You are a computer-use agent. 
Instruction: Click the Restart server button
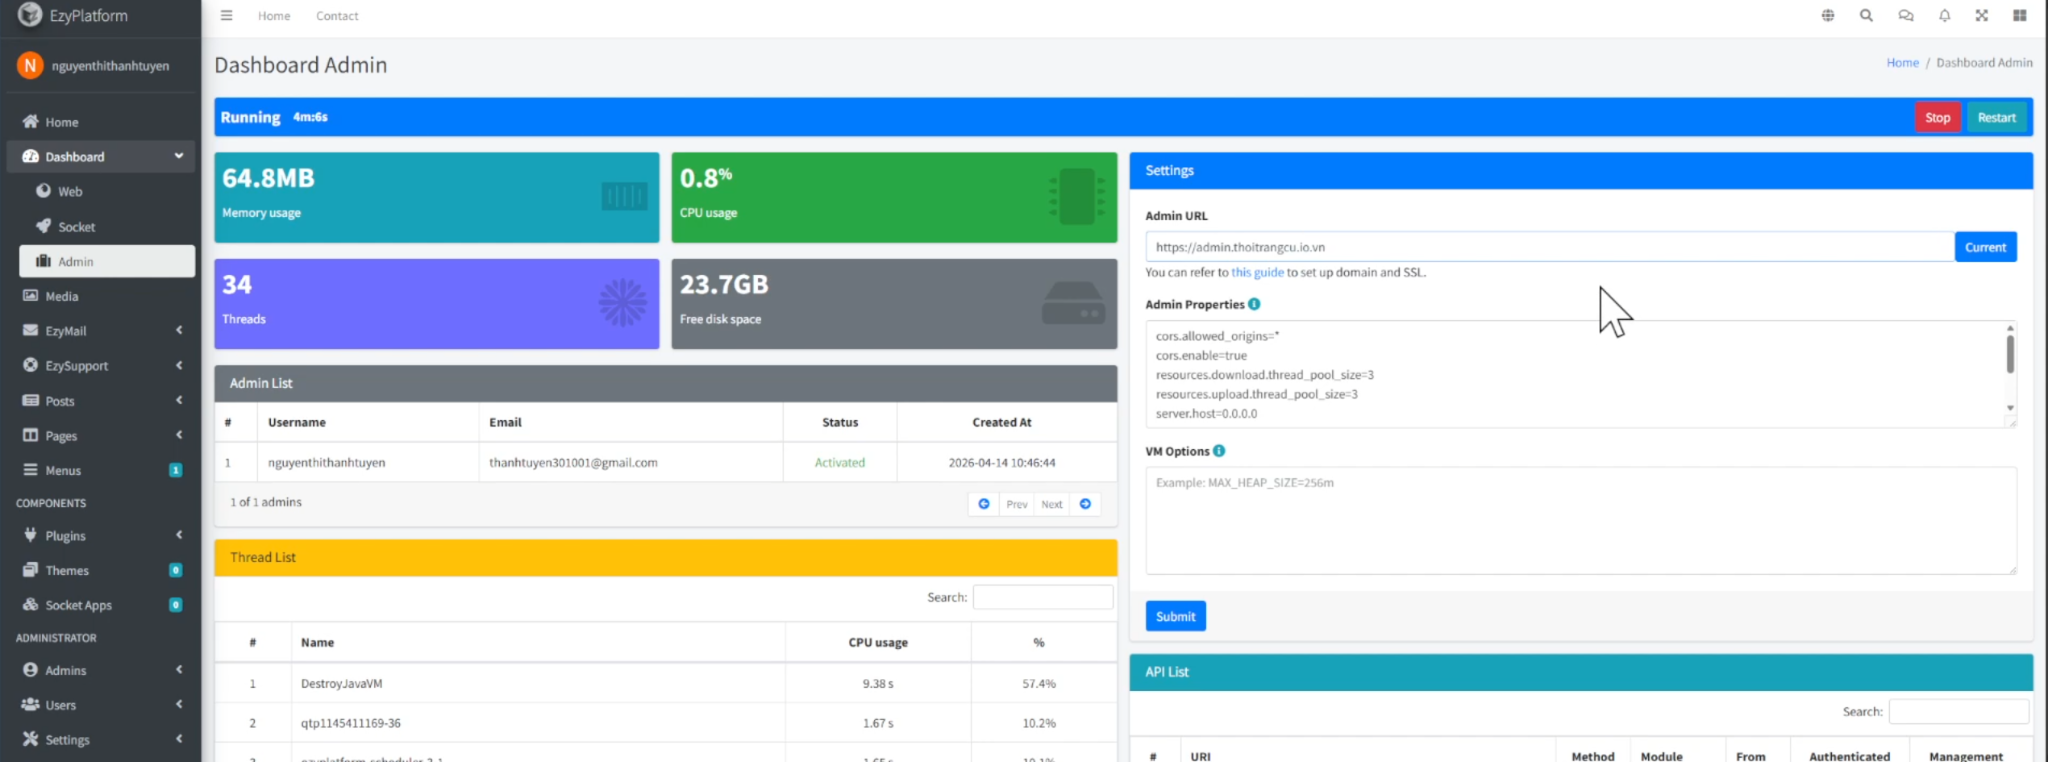[1996, 118]
